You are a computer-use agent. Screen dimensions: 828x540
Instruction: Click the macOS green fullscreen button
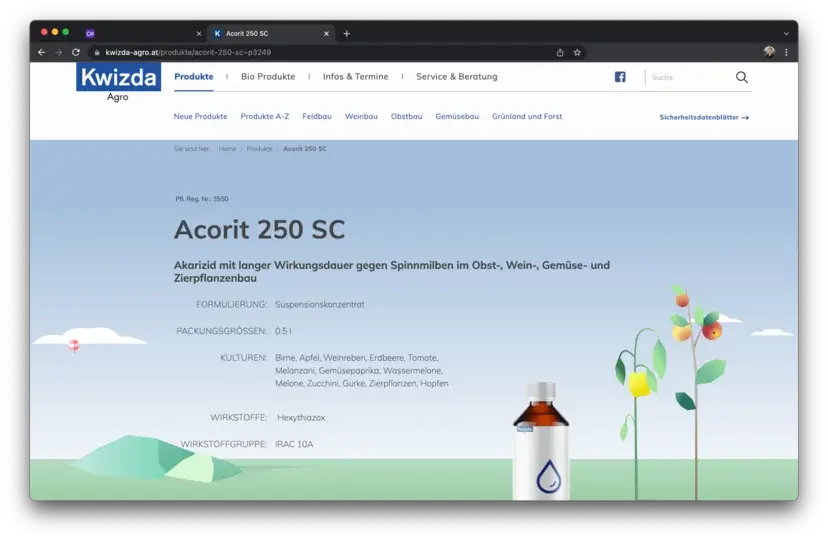pyautogui.click(x=65, y=32)
